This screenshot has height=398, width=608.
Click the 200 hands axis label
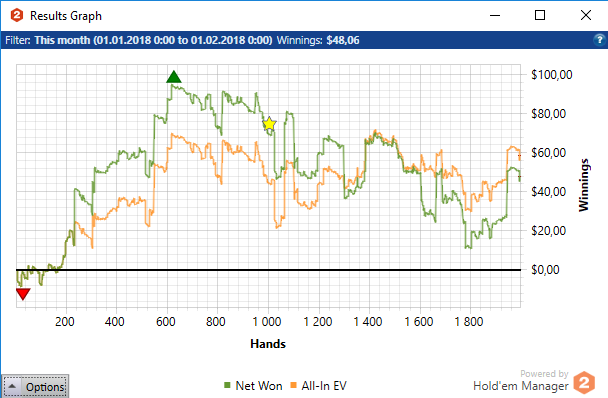(65, 322)
